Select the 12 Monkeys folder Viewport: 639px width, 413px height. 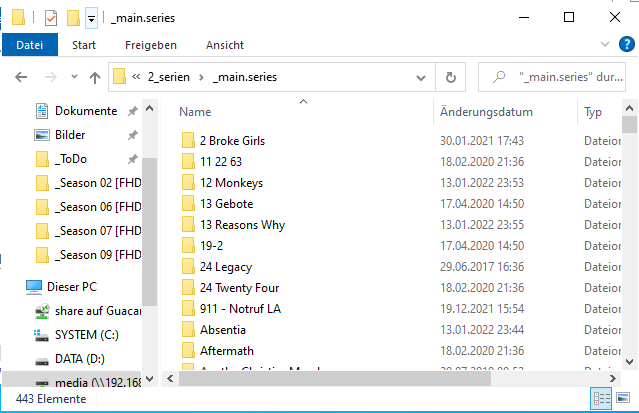coord(231,183)
